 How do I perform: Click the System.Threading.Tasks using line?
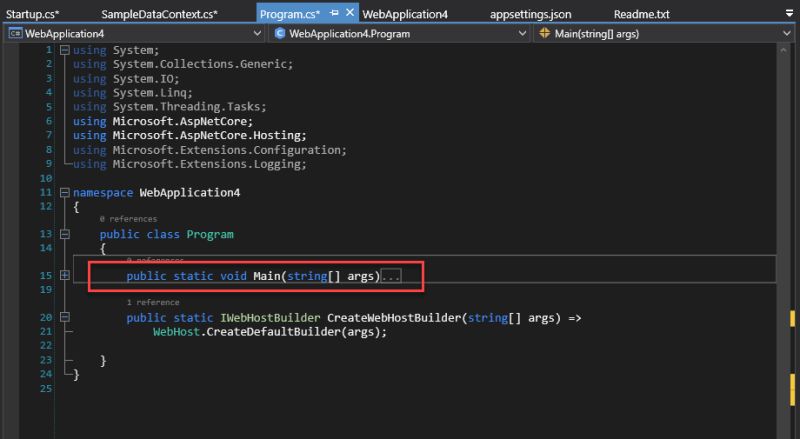click(169, 107)
